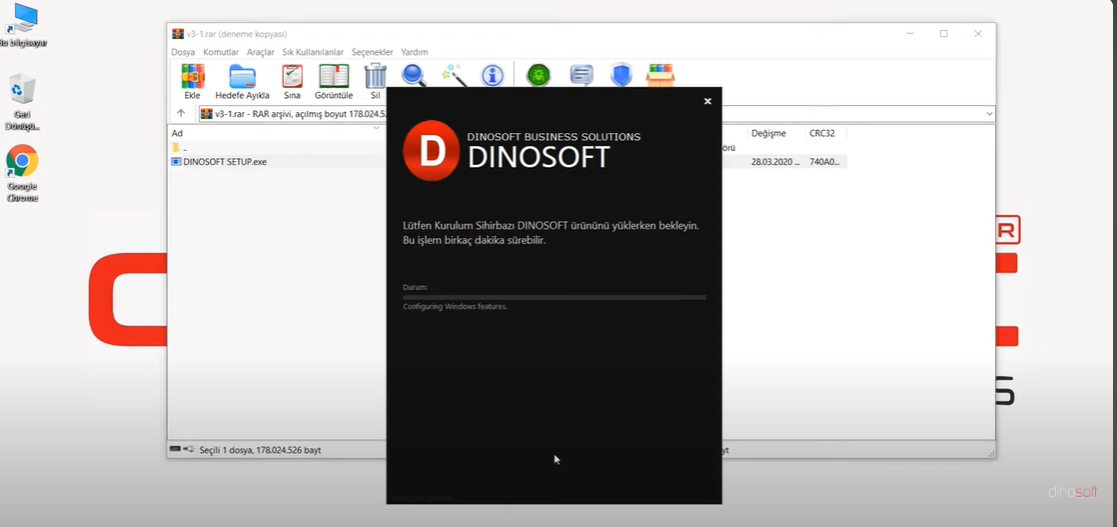Click the up one level arrow button
Viewport: 1117px width, 527px height.
click(181, 114)
